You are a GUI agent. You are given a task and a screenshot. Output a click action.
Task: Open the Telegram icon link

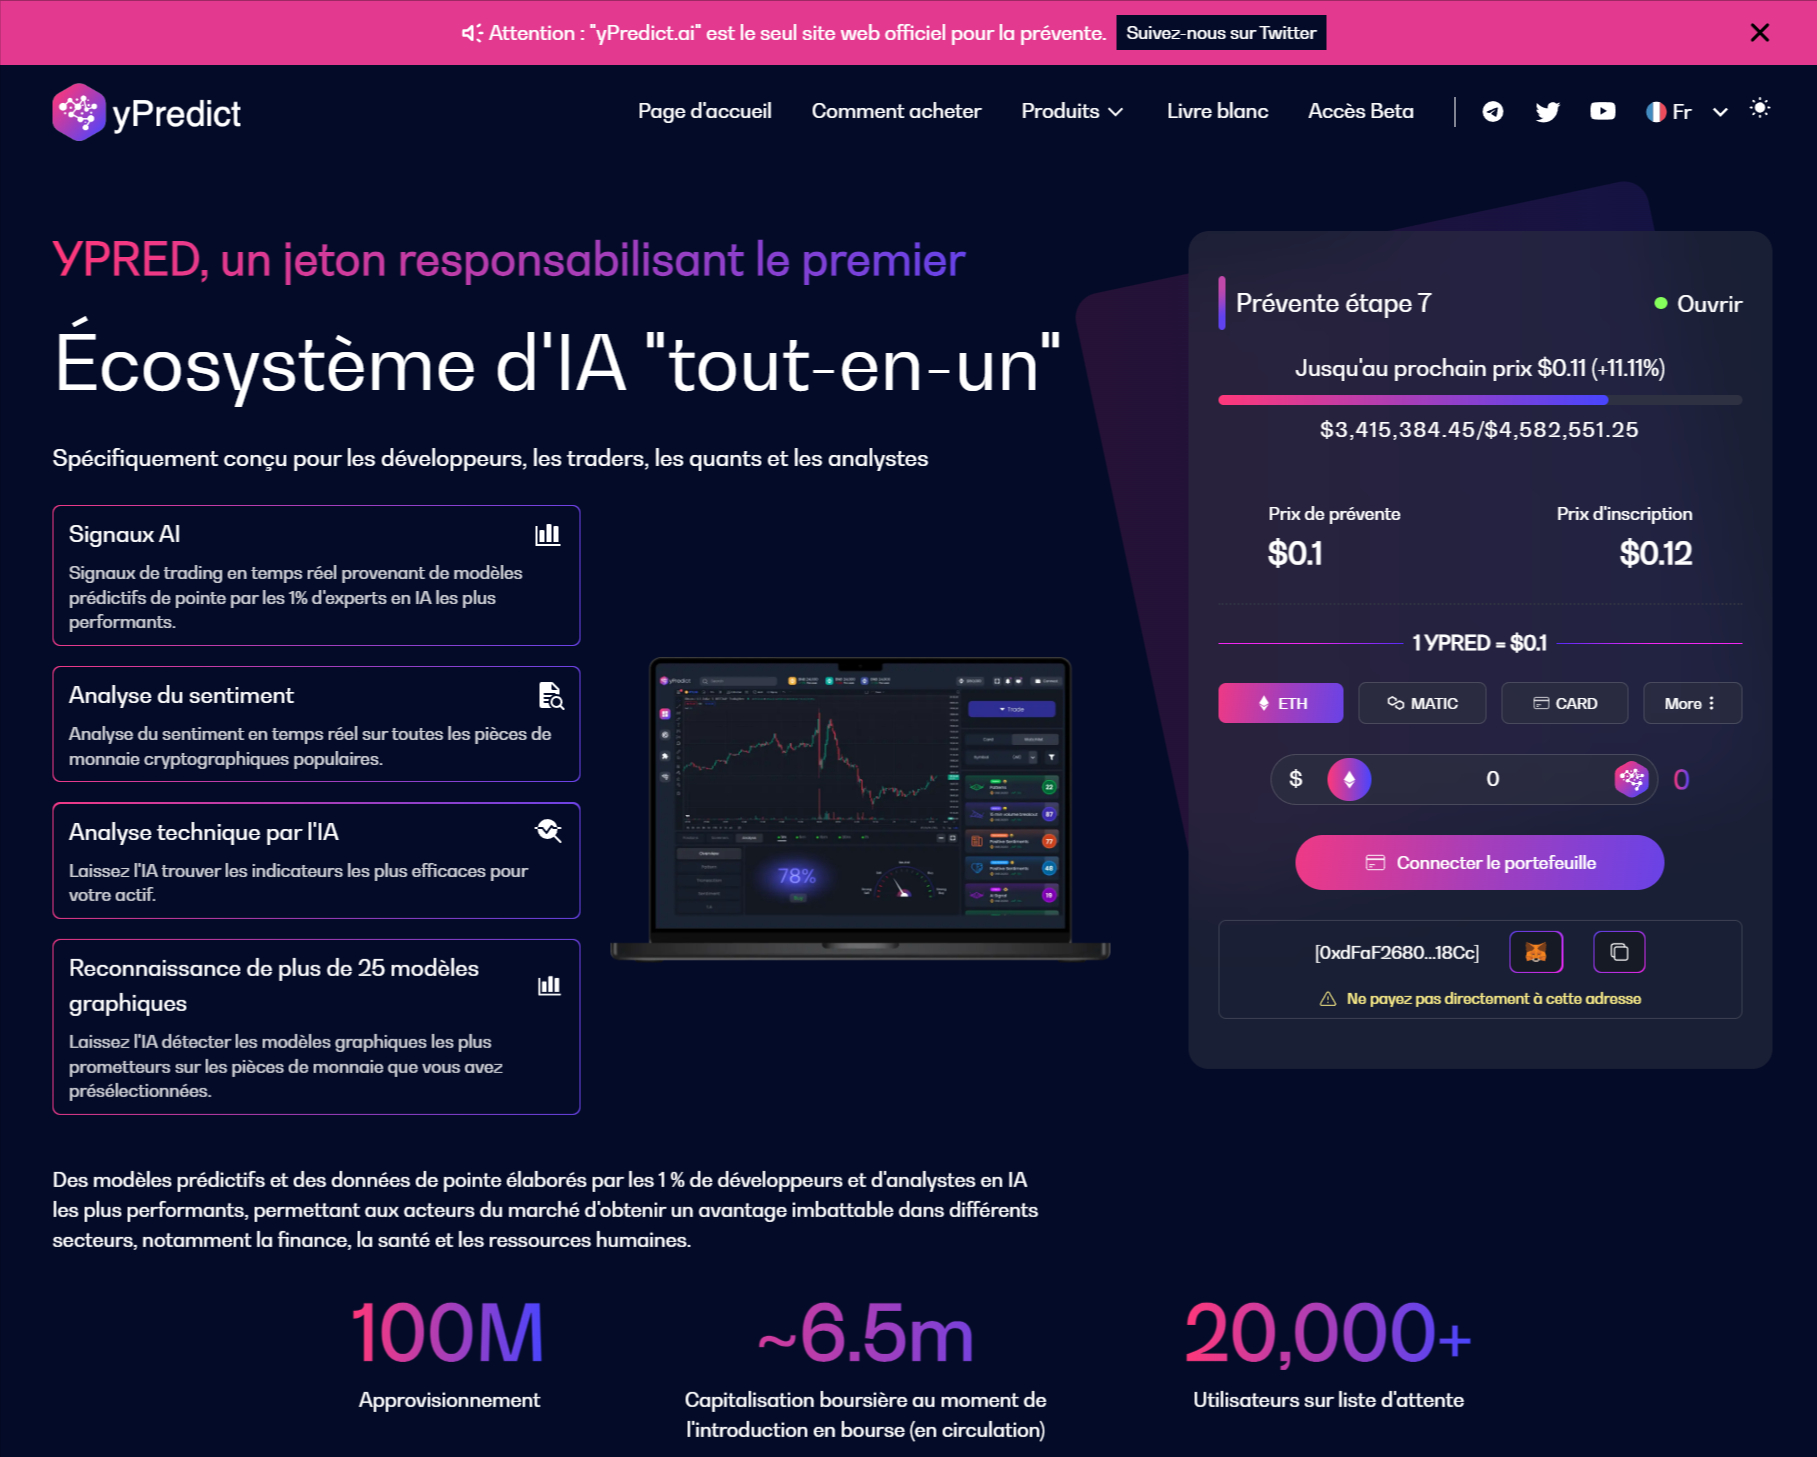pos(1492,111)
